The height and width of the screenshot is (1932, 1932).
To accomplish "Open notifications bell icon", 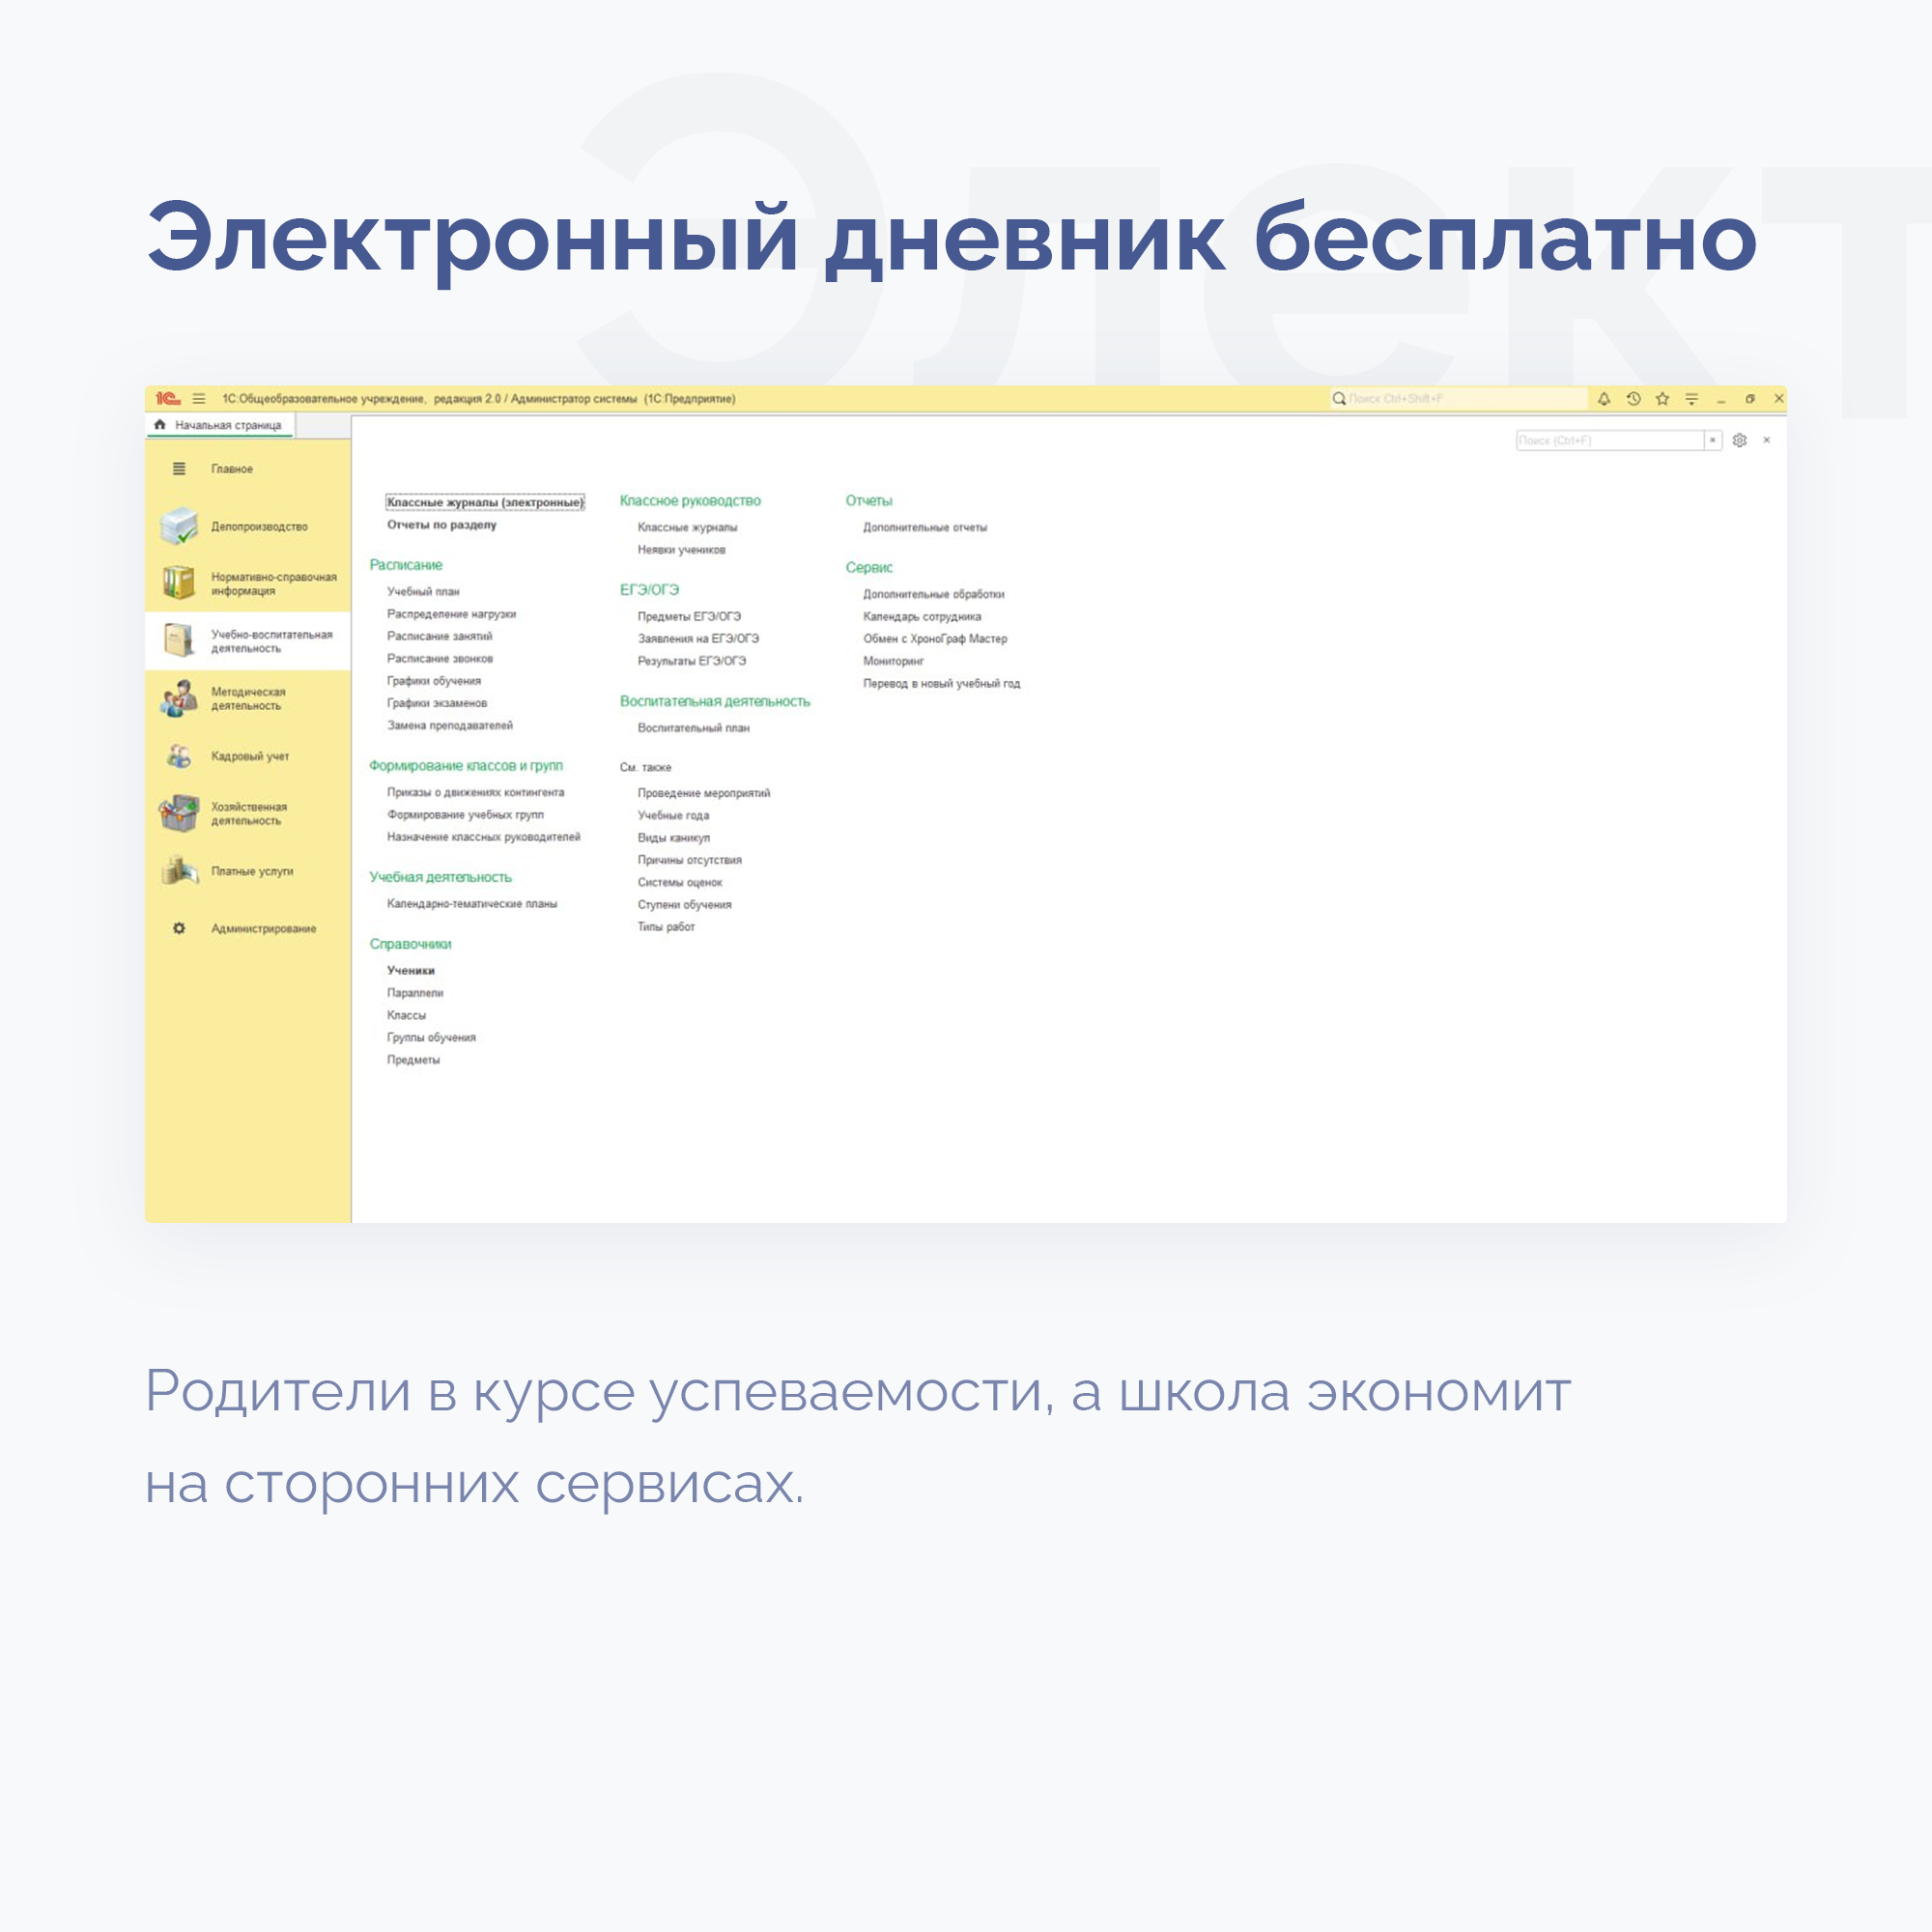I will (1604, 399).
